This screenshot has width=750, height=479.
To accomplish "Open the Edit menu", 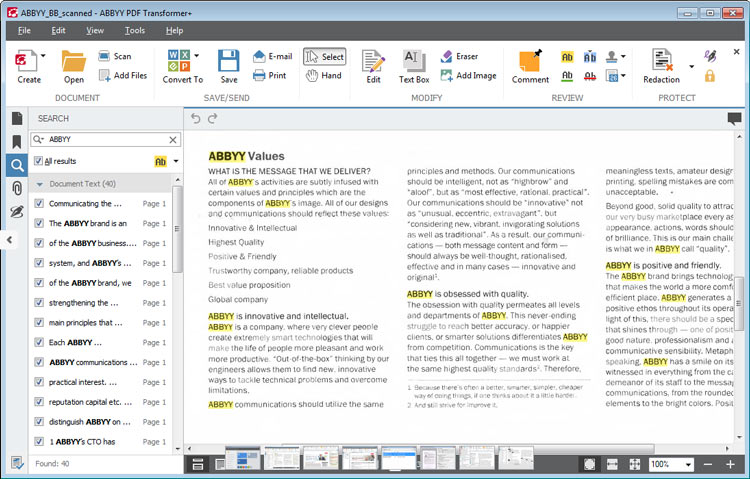I will [x=58, y=31].
